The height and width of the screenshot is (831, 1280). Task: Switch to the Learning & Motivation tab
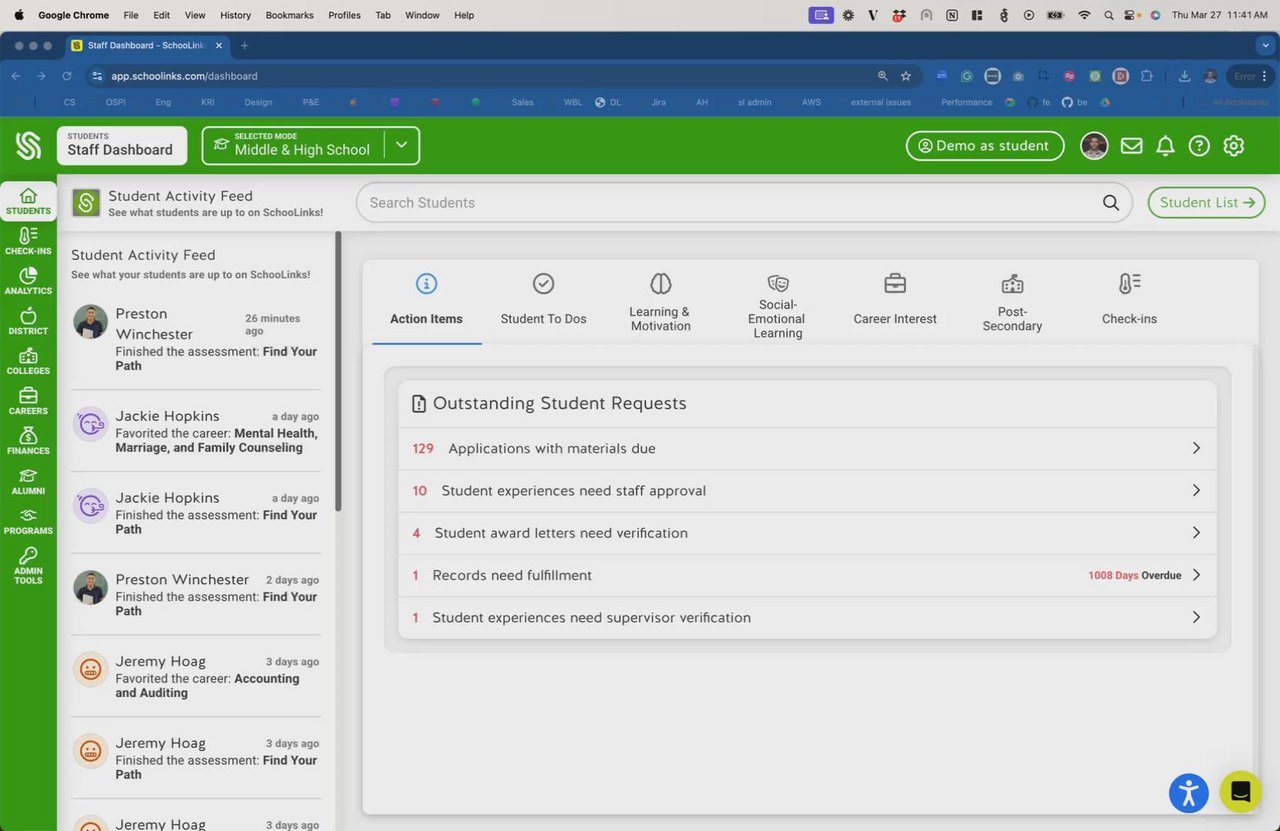pyautogui.click(x=660, y=301)
